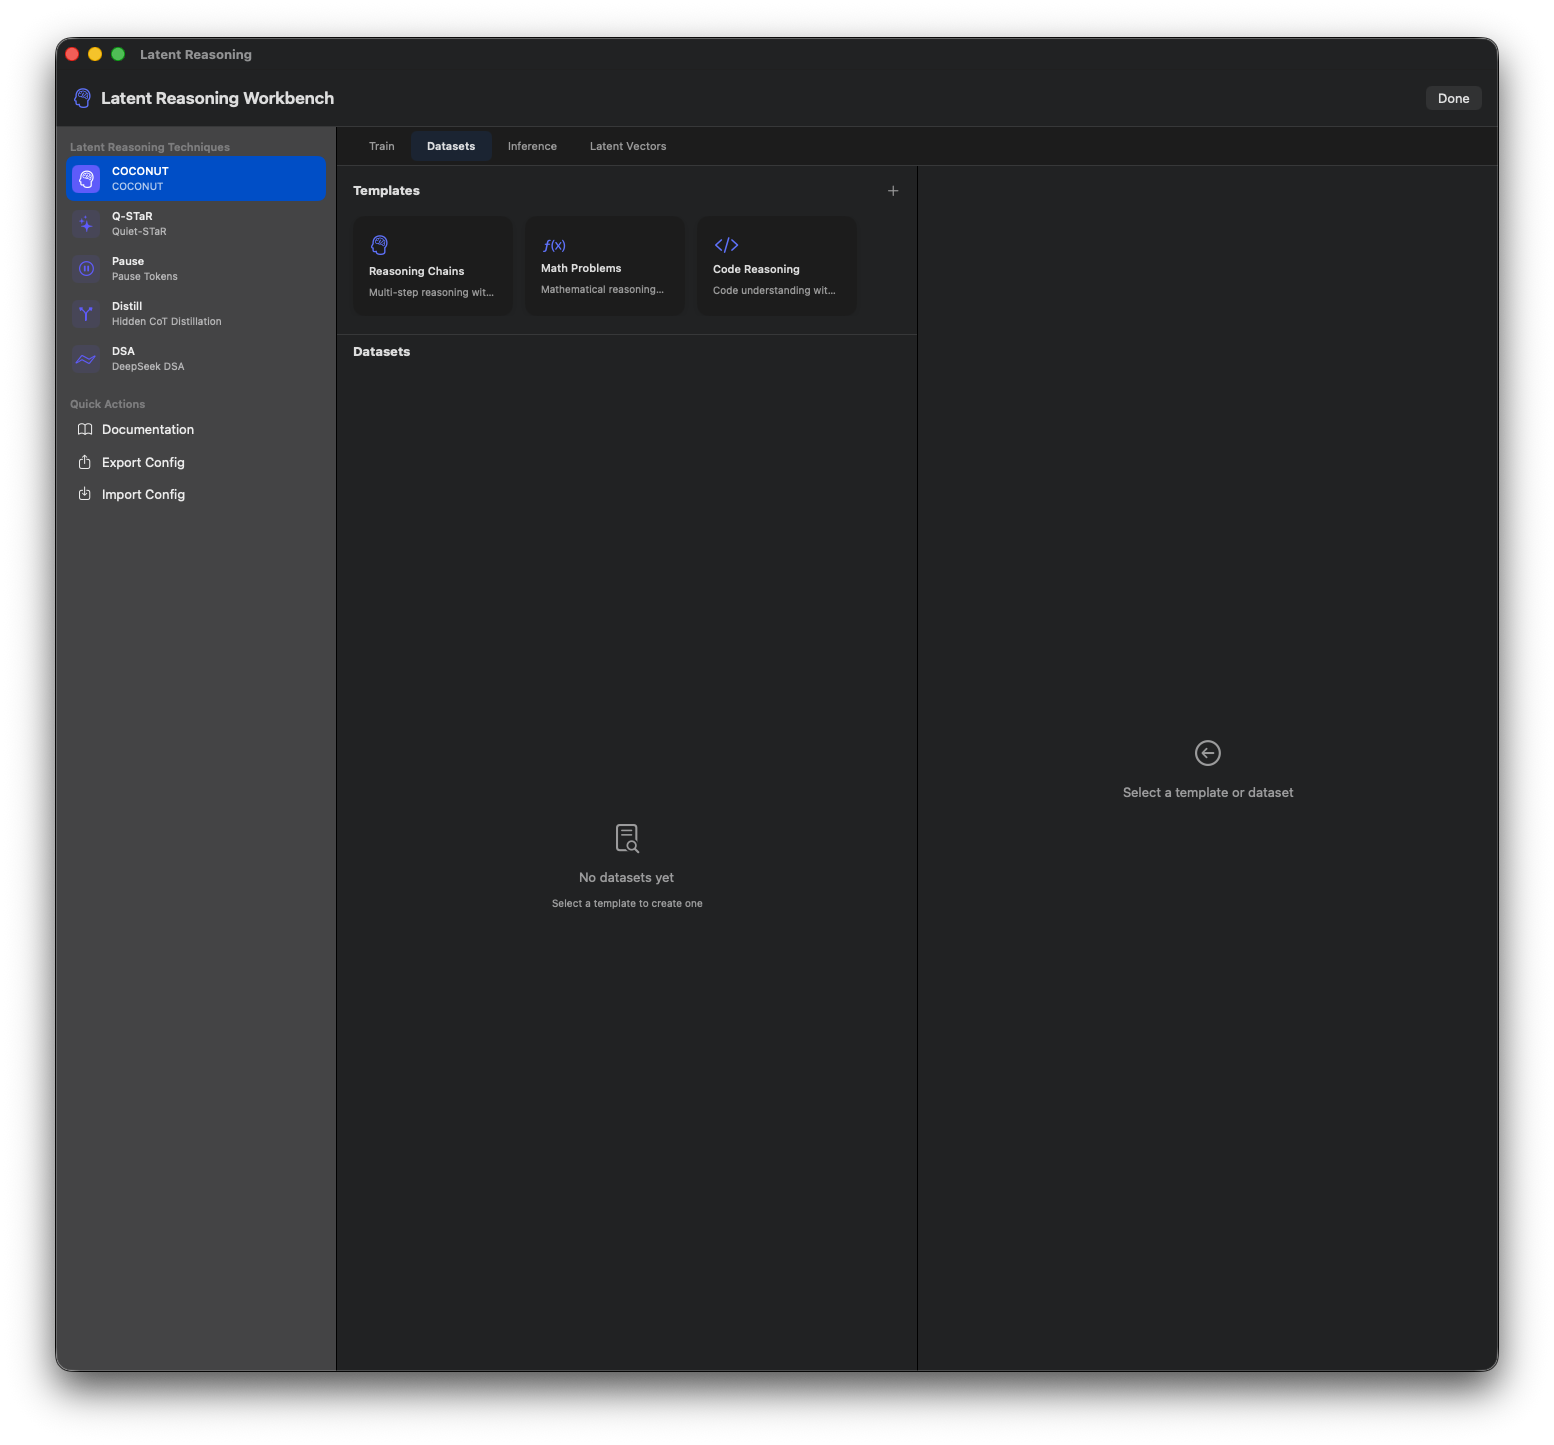
Task: Pick the Math Problems template card
Action: pyautogui.click(x=604, y=266)
